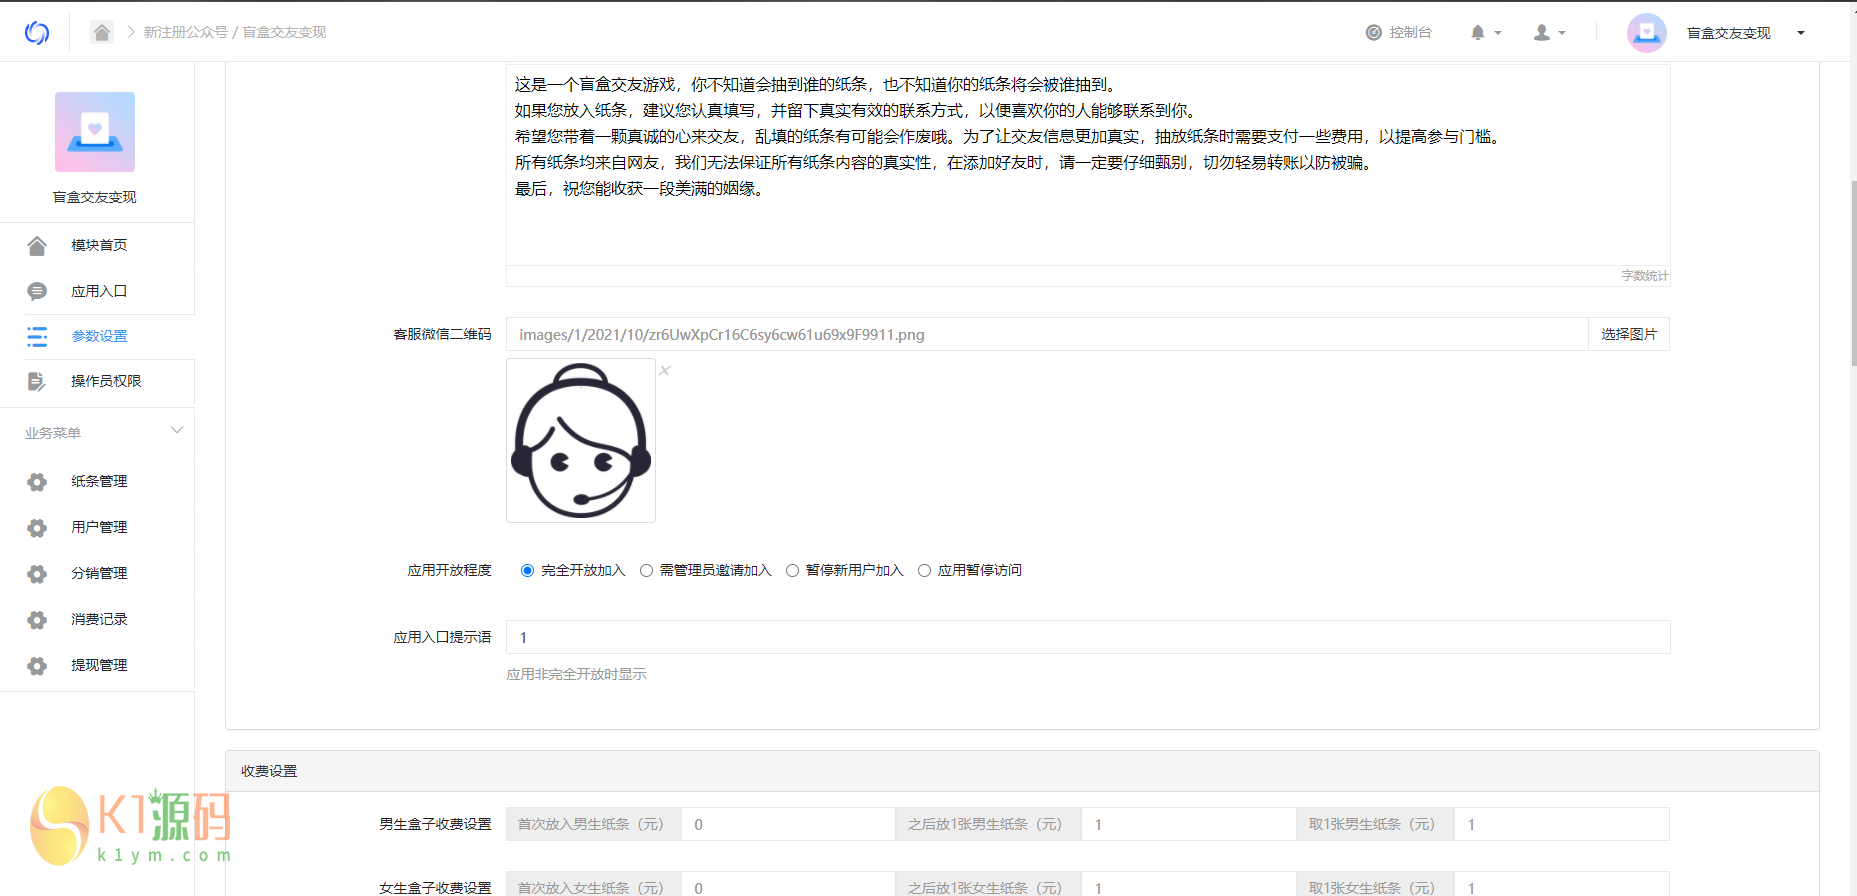Open 提现管理 in business menu

97,666
